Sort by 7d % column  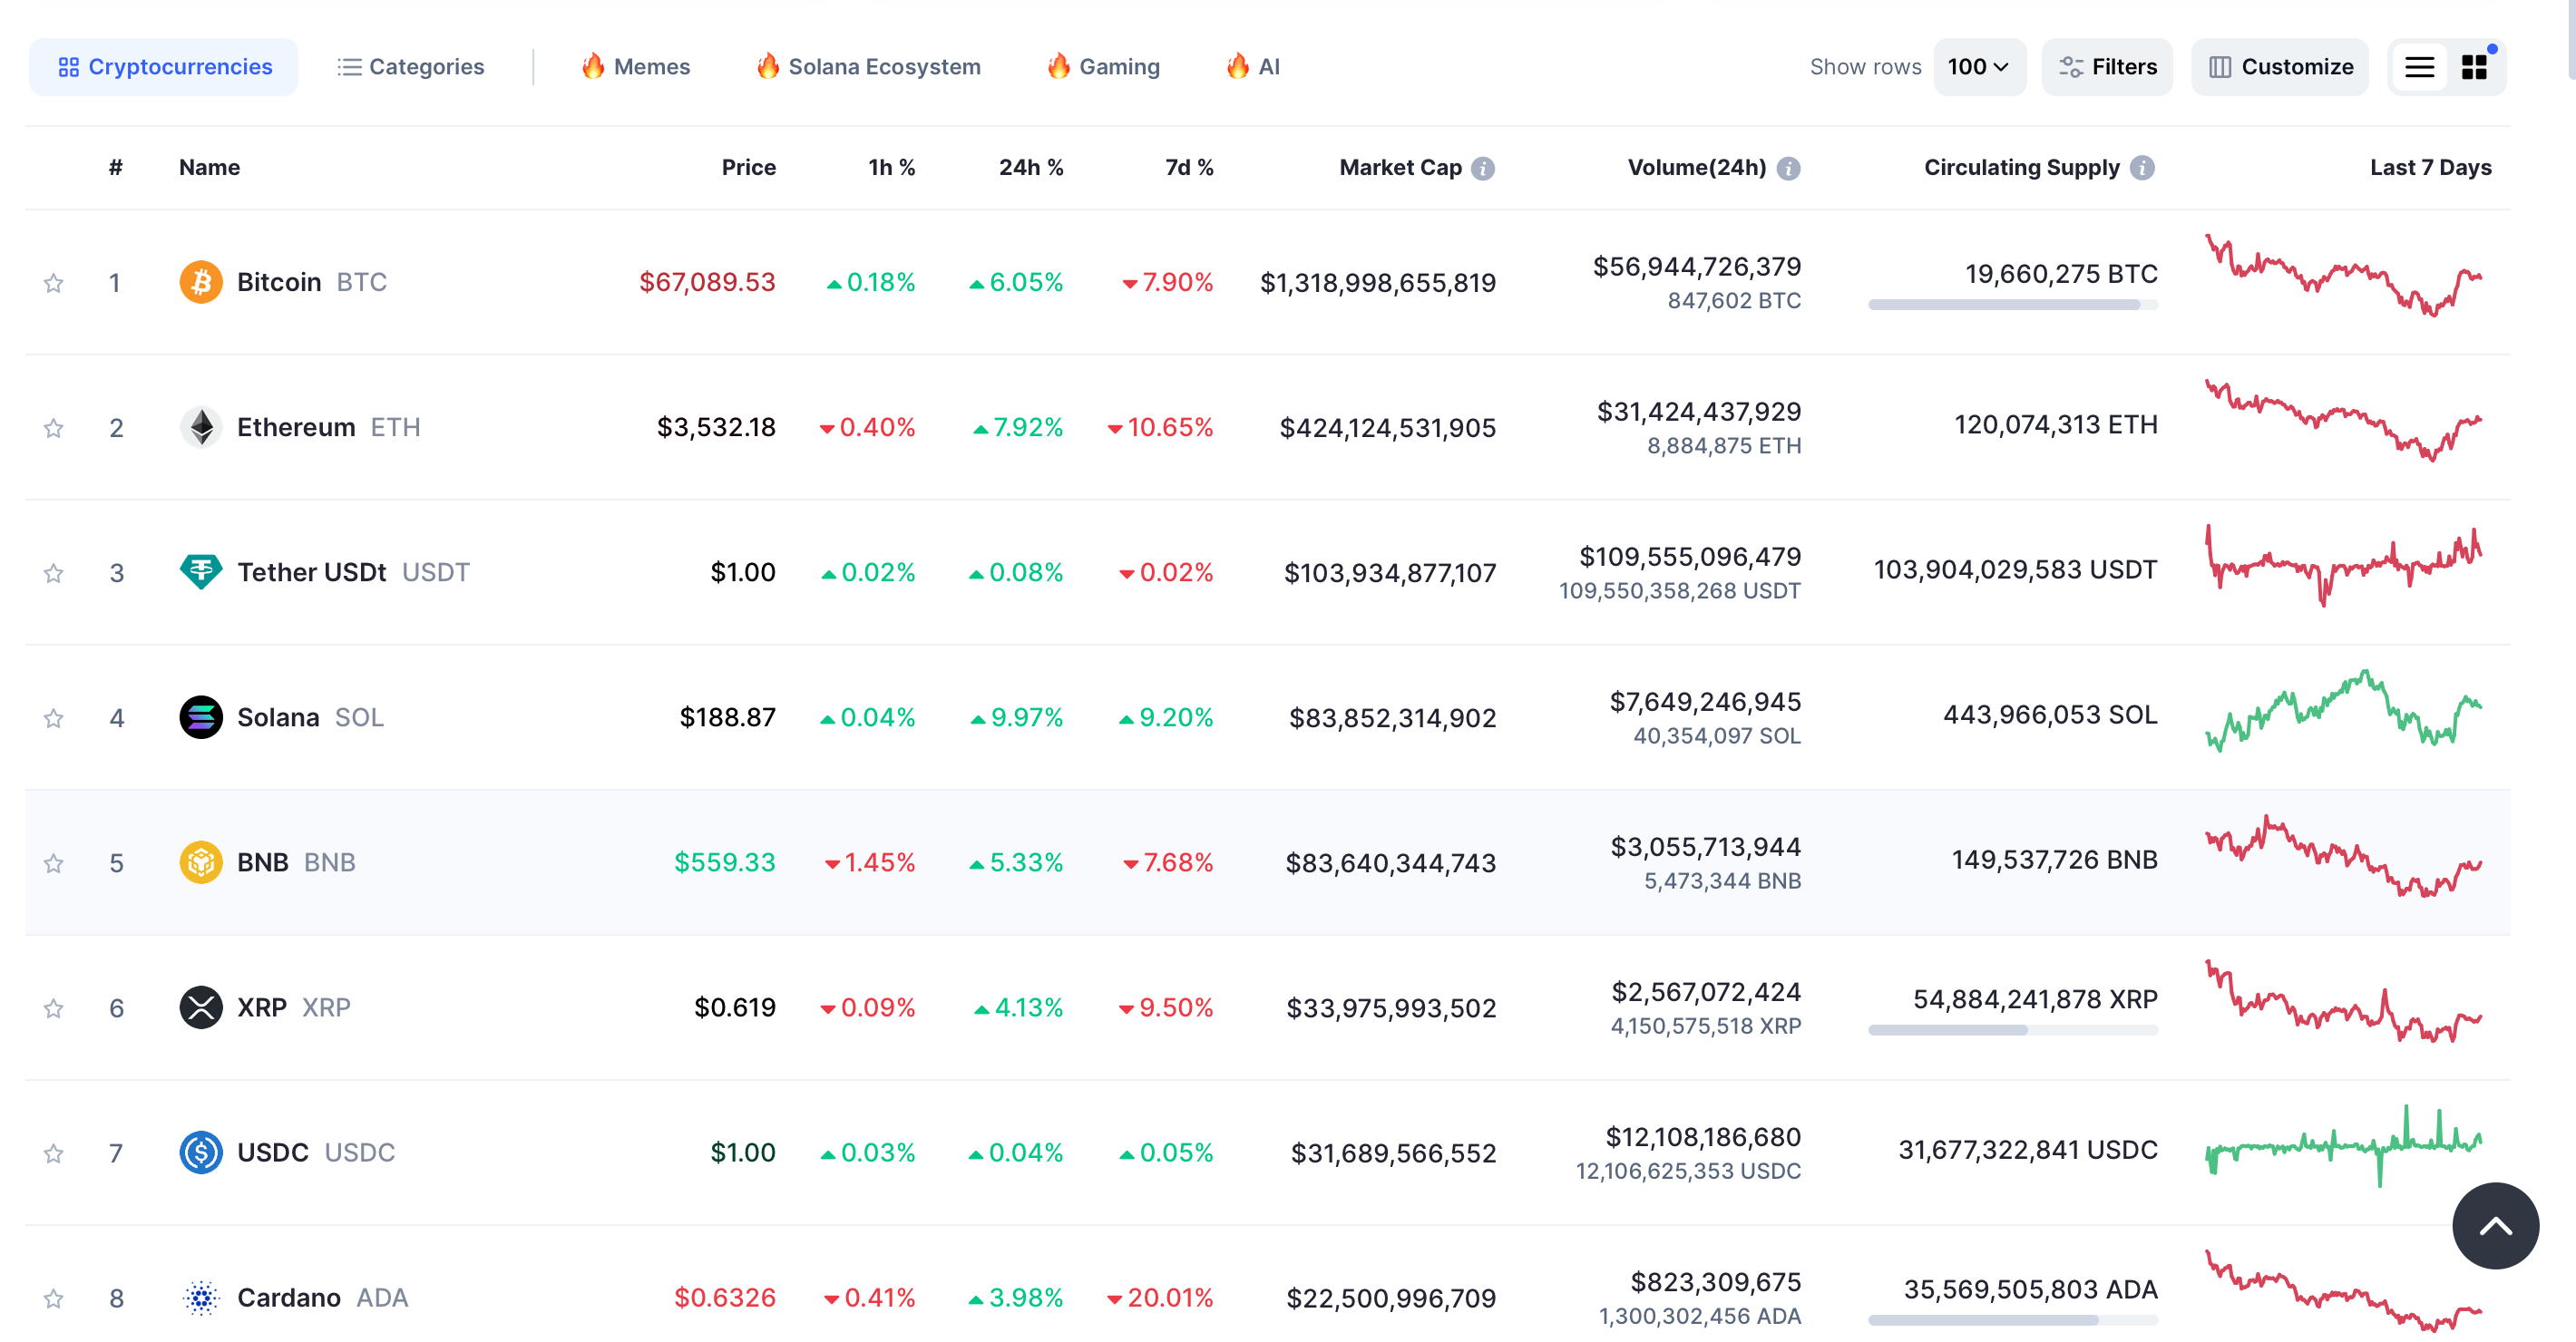point(1189,167)
